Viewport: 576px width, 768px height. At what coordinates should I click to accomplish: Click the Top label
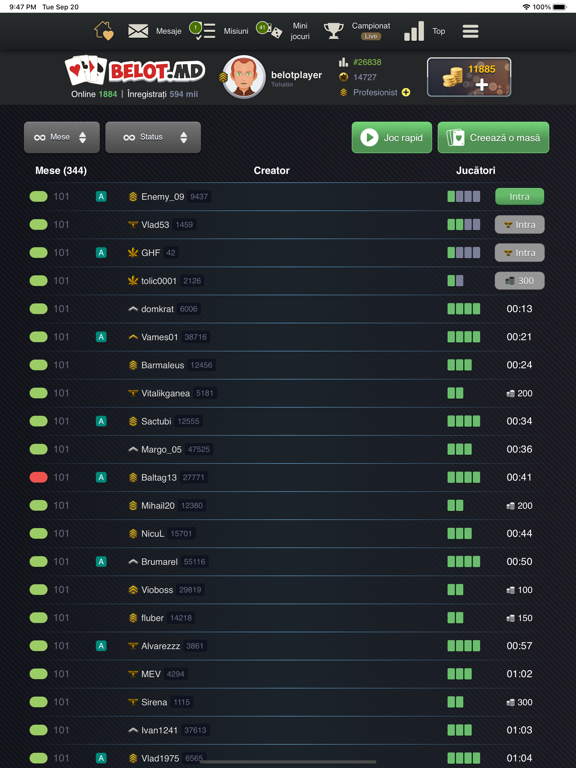point(438,31)
